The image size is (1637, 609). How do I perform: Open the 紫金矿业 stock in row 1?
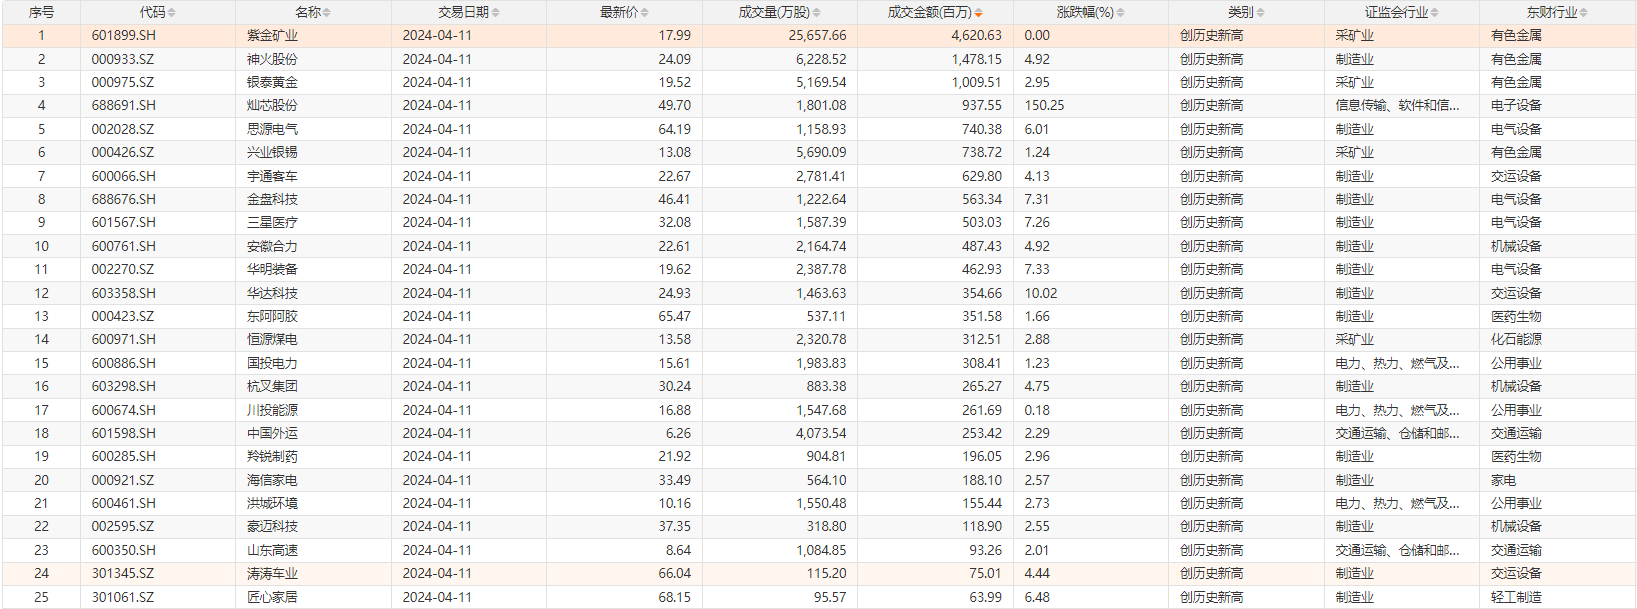tap(272, 35)
